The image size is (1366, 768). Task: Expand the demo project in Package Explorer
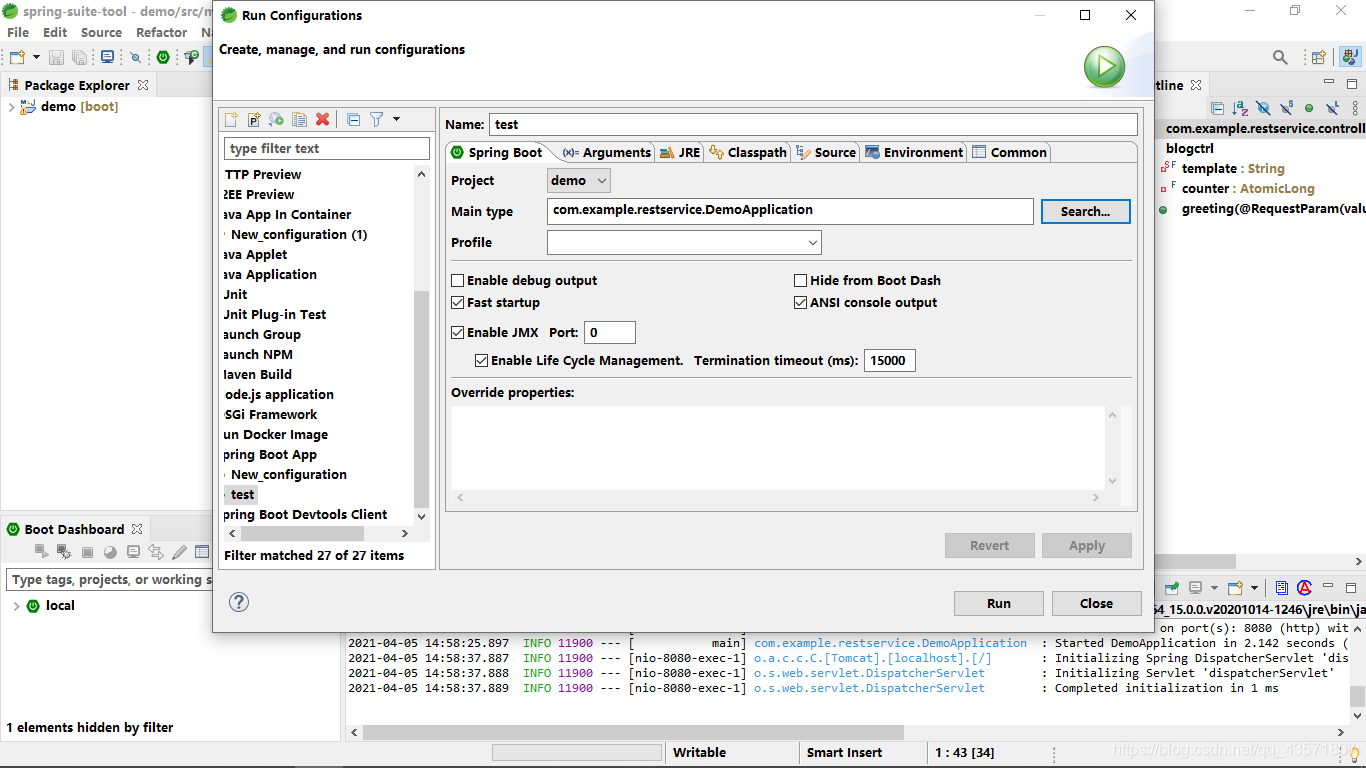pyautogui.click(x=11, y=107)
